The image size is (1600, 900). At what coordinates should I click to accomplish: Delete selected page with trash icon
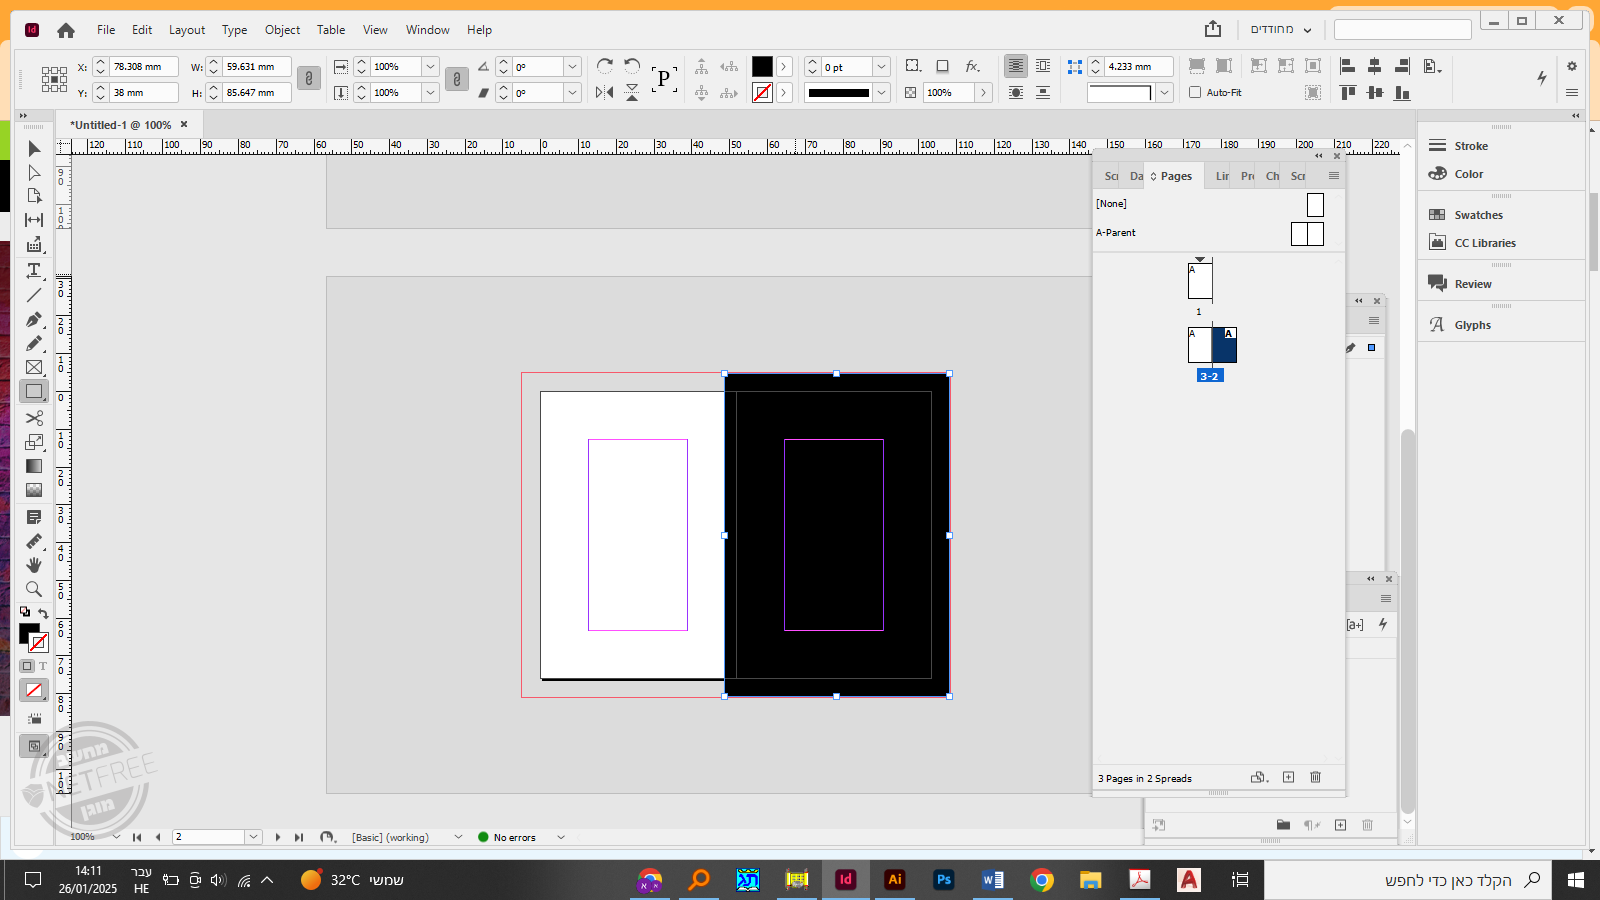(x=1315, y=777)
